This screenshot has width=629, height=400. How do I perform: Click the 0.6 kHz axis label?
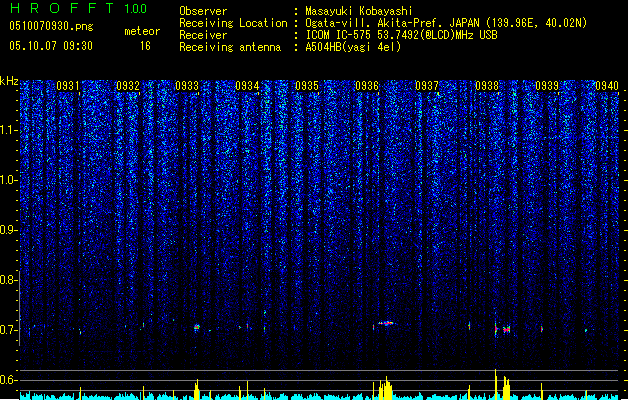[x=8, y=380]
